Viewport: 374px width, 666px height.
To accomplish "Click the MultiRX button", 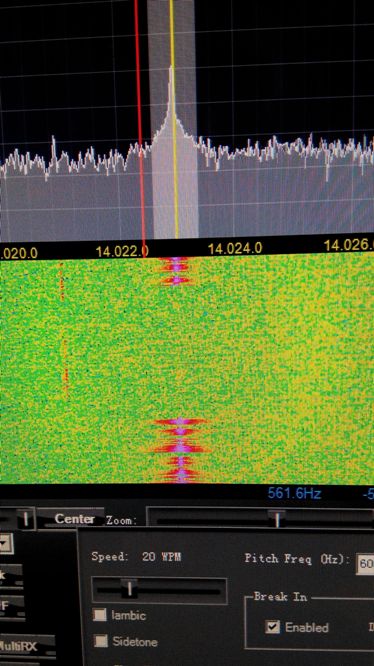I will (26, 646).
